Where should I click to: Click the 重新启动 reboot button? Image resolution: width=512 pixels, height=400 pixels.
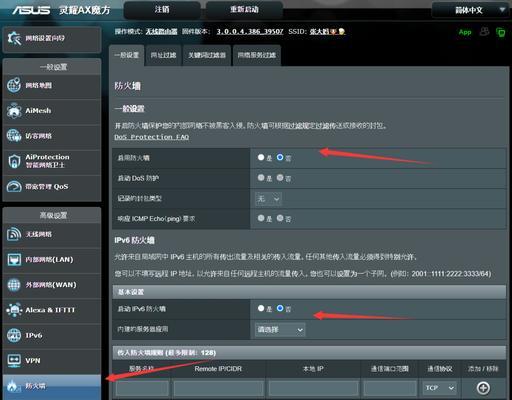pos(244,10)
